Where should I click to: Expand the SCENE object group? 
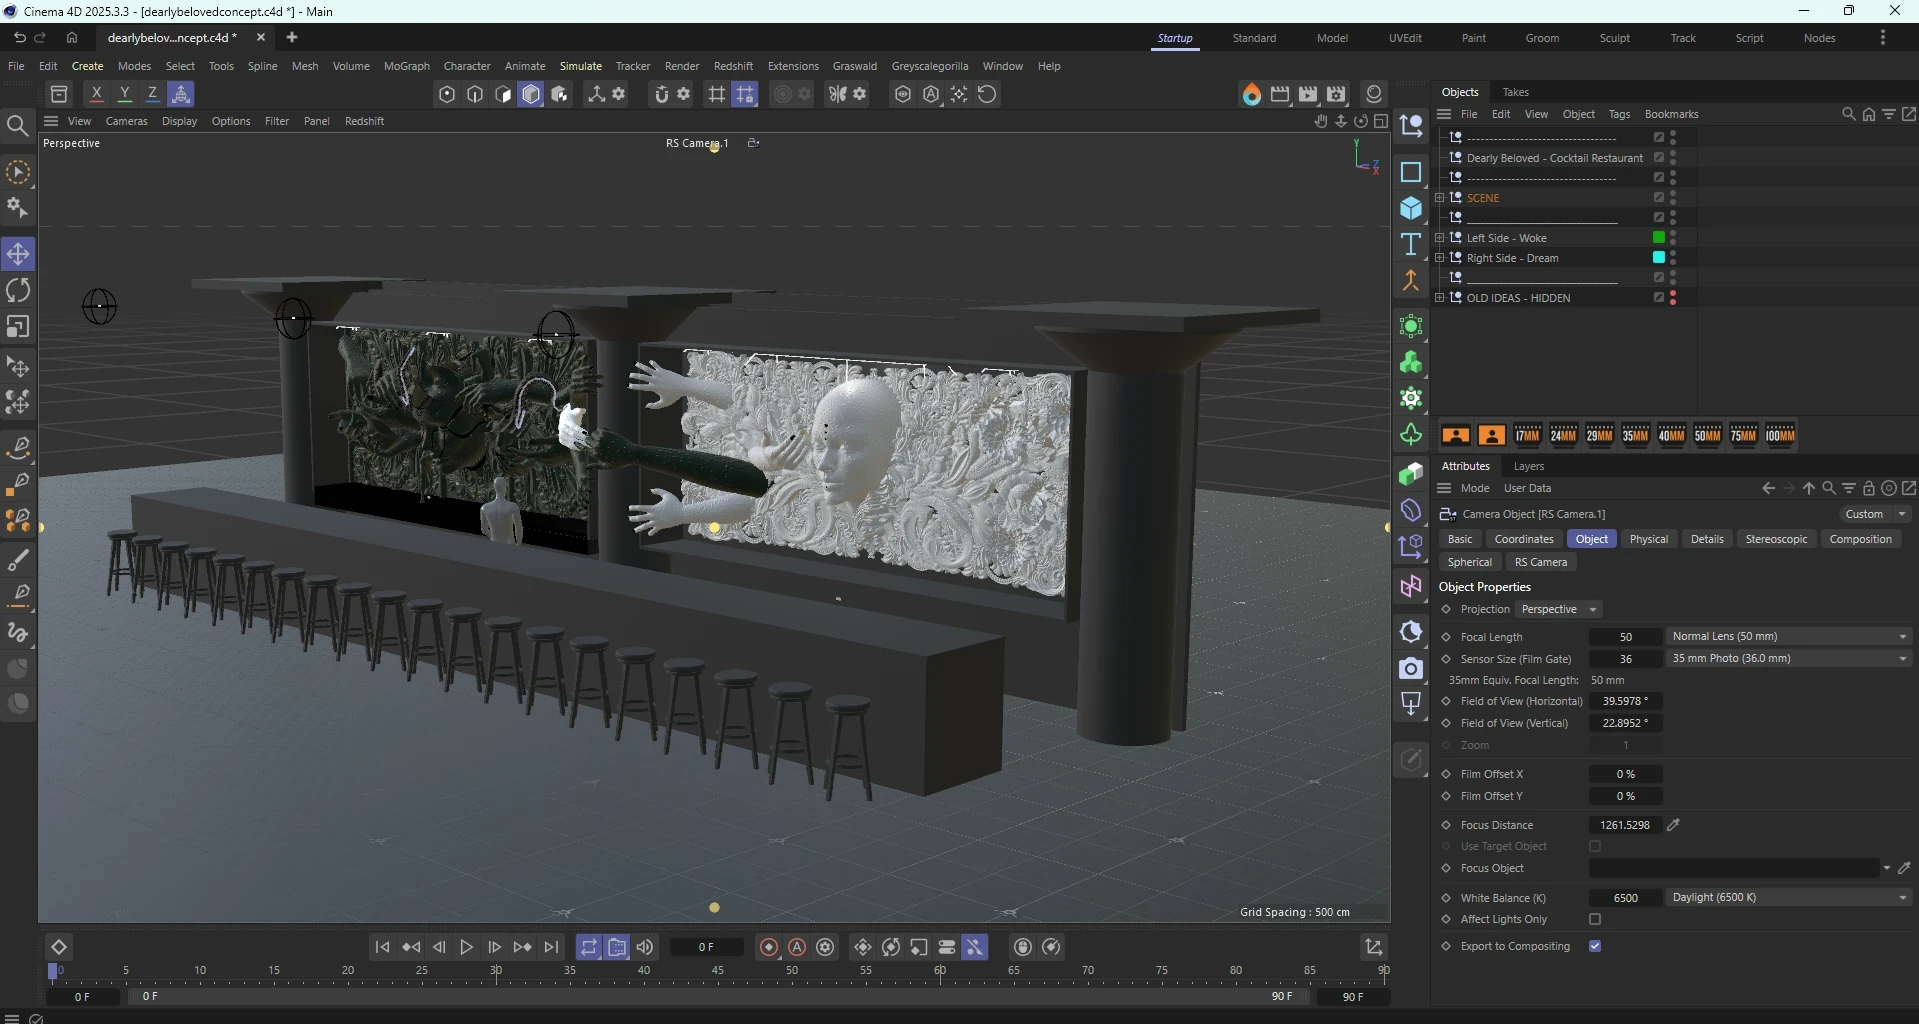coord(1439,198)
